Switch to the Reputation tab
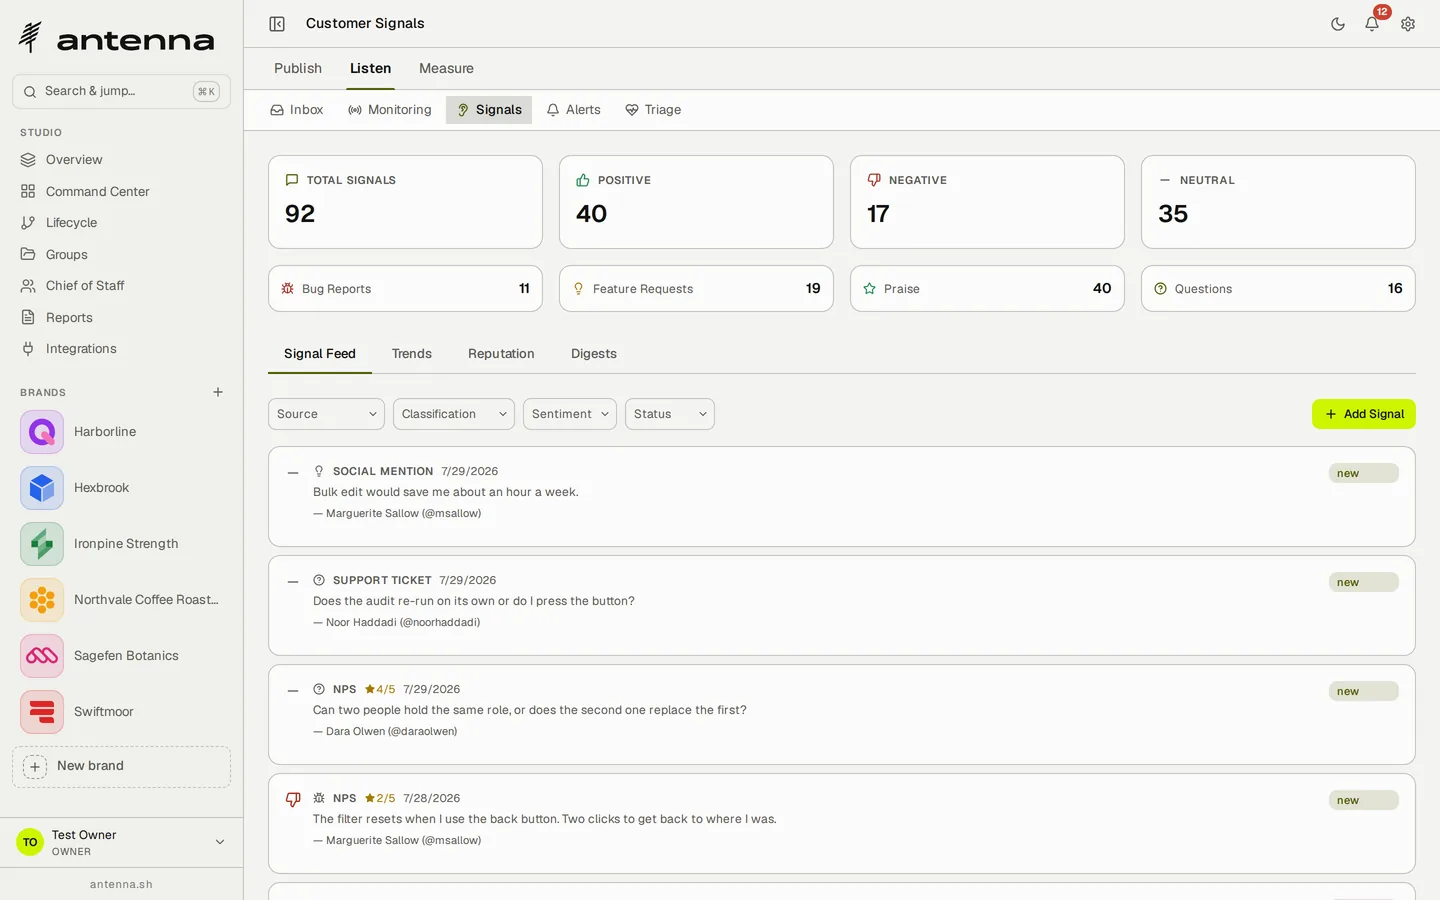The width and height of the screenshot is (1440, 900). click(x=501, y=354)
